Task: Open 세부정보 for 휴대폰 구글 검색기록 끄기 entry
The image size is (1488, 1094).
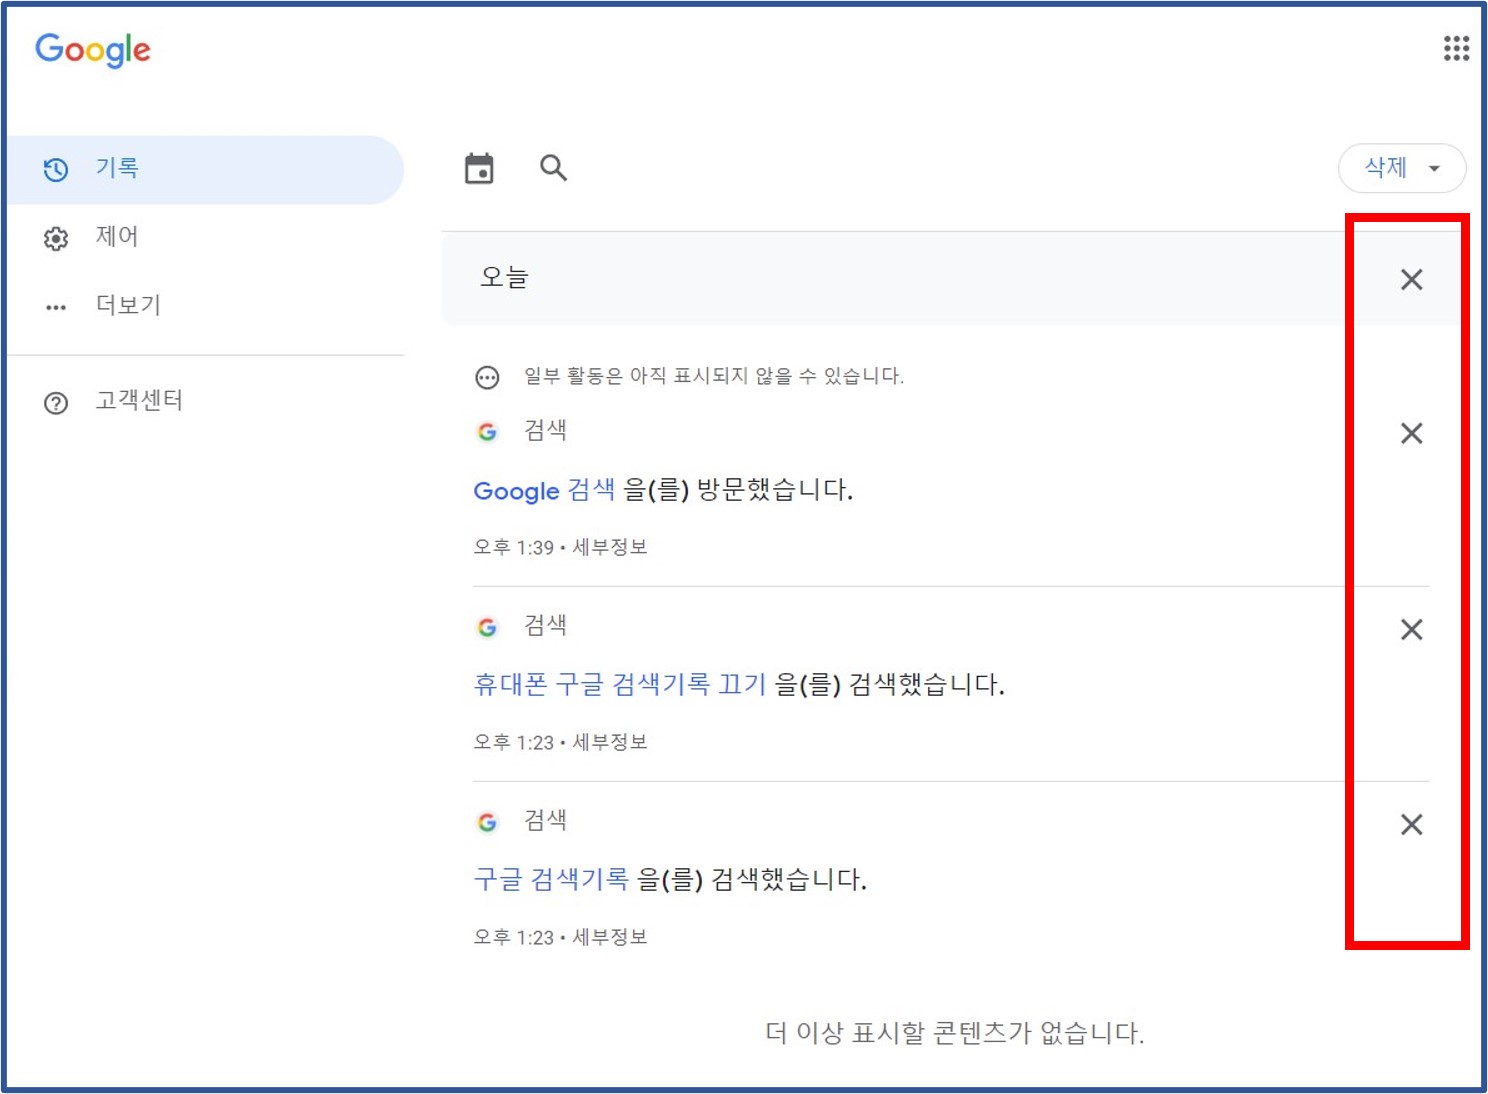Action: pyautogui.click(x=610, y=742)
